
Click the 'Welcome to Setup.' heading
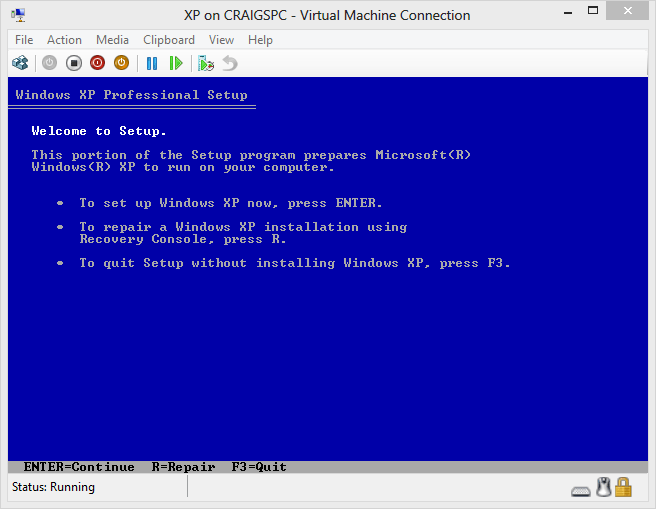pyautogui.click(x=99, y=131)
